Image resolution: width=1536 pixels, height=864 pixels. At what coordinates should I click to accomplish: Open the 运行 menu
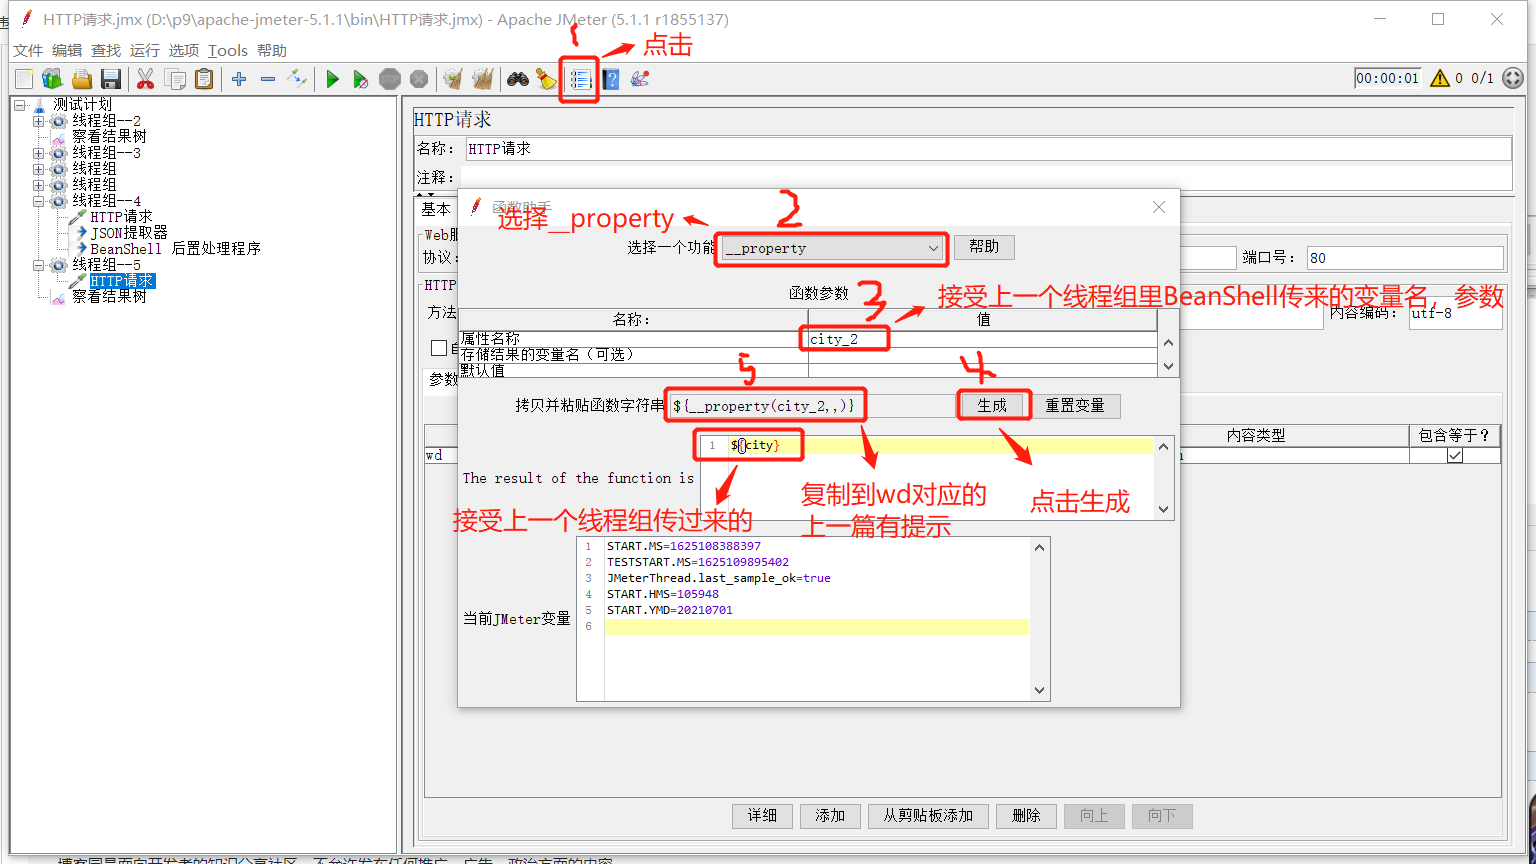(x=145, y=51)
